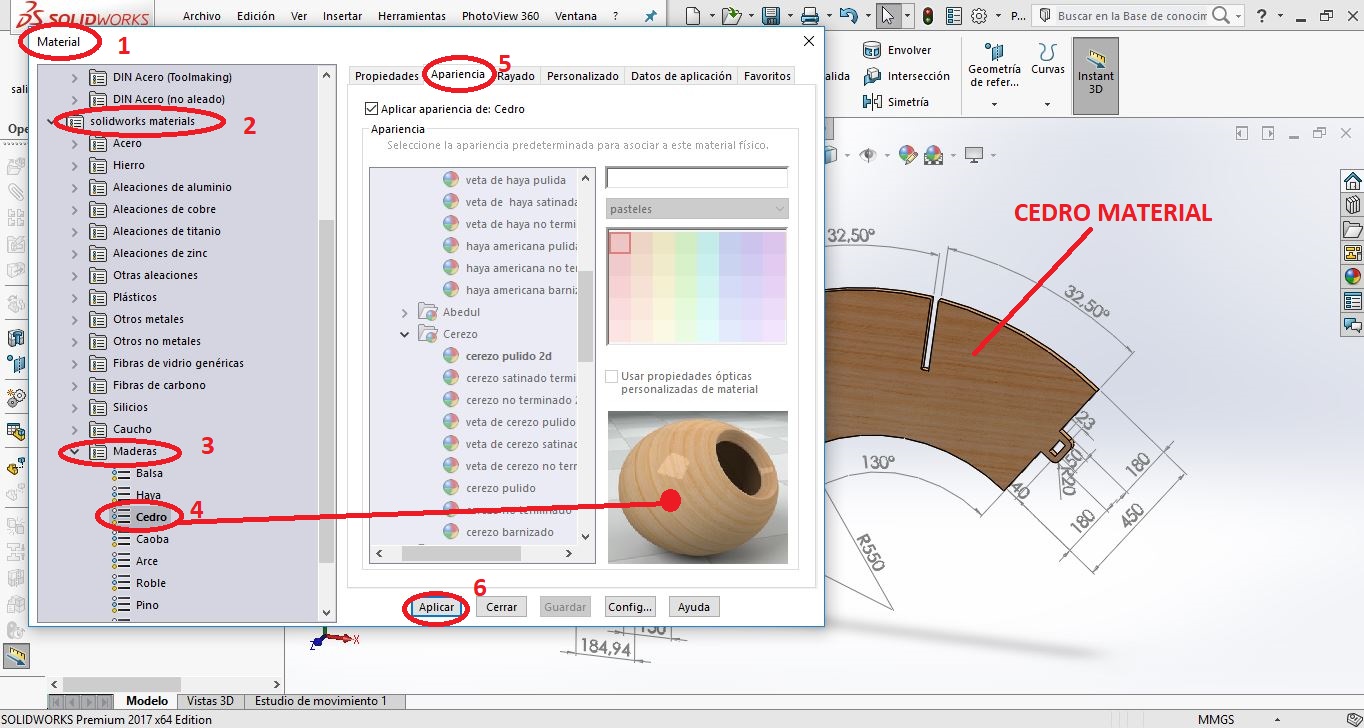Click the Cerrar button
The height and width of the screenshot is (728, 1364).
[502, 607]
